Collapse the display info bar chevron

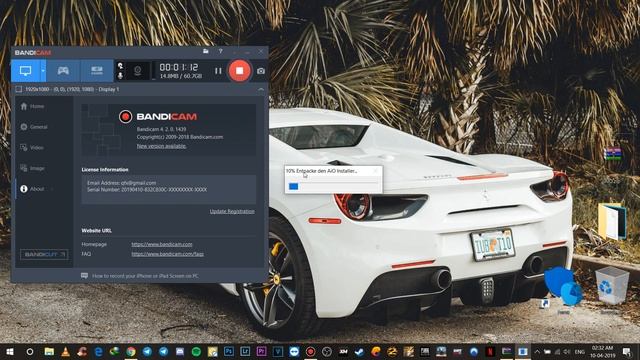pyautogui.click(x=261, y=89)
